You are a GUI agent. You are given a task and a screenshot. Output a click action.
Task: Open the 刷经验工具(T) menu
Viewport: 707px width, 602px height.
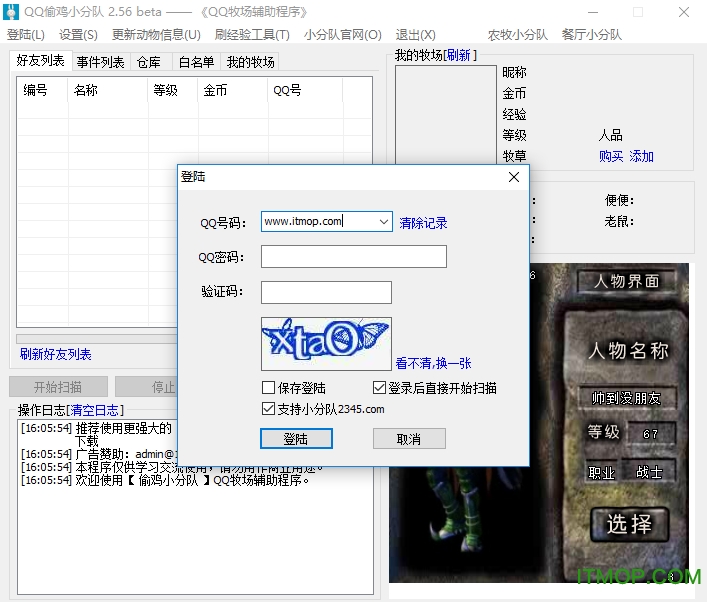coord(252,35)
